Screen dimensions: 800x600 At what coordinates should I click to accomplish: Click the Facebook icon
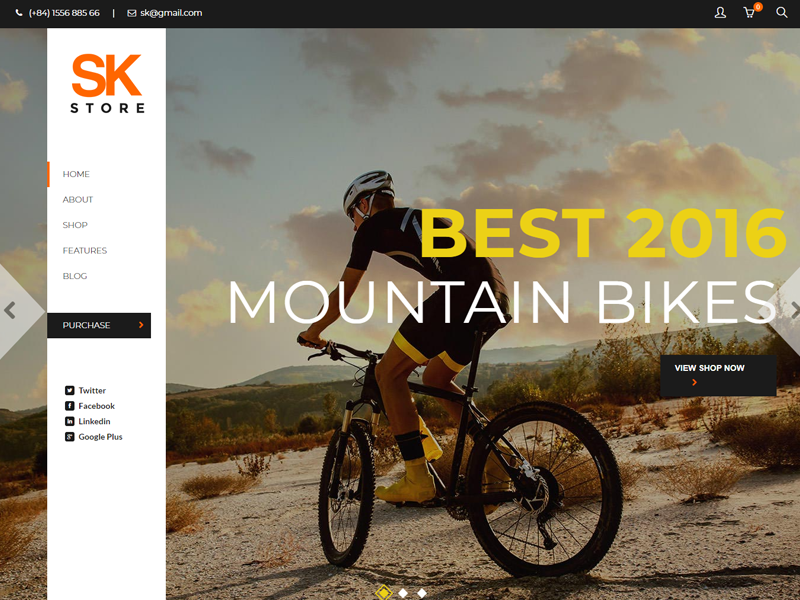pyautogui.click(x=69, y=406)
